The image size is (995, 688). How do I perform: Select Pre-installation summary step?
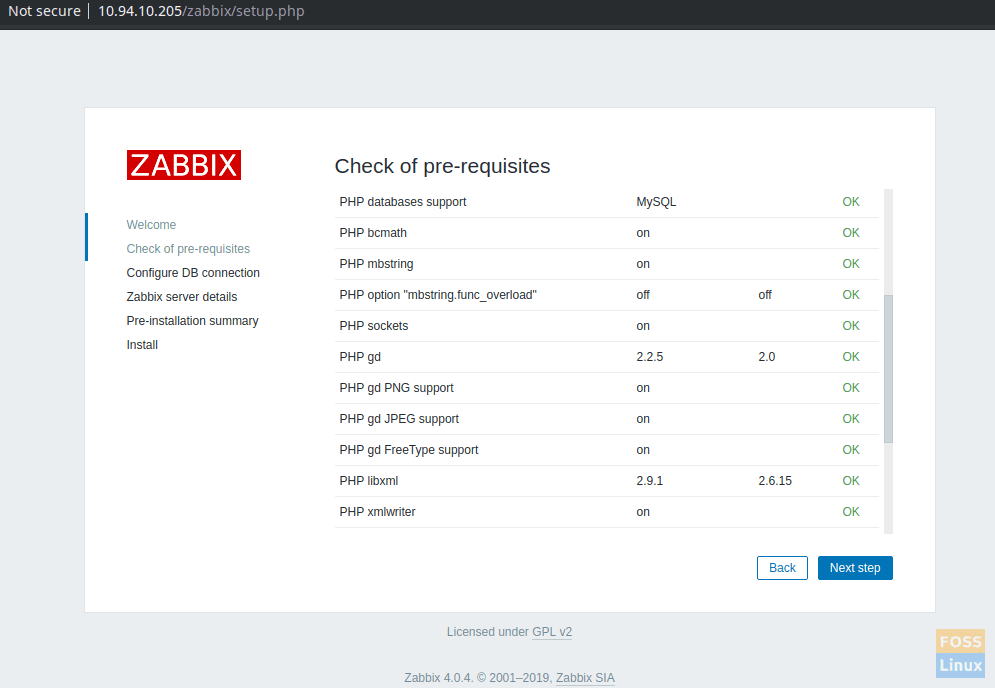192,321
